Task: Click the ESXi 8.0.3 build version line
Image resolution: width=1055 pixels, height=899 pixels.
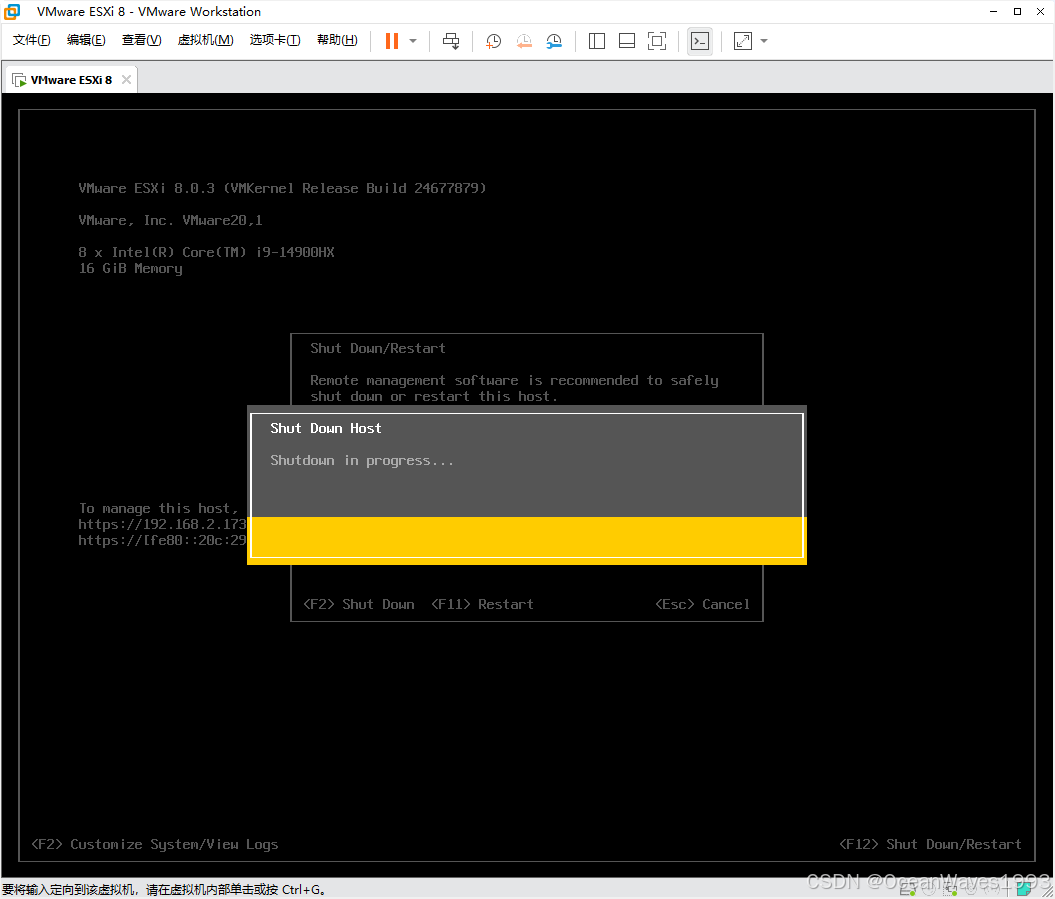Action: click(x=282, y=188)
